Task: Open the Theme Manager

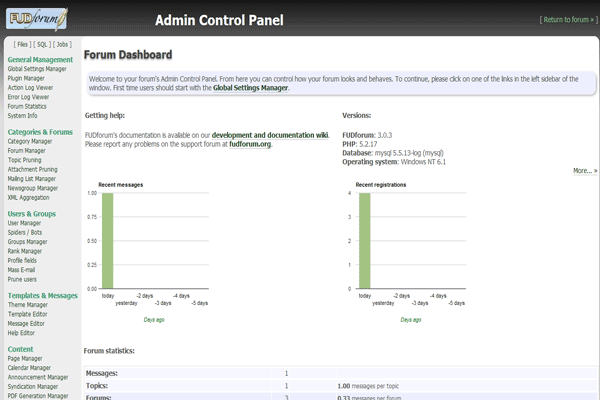Action: point(28,305)
